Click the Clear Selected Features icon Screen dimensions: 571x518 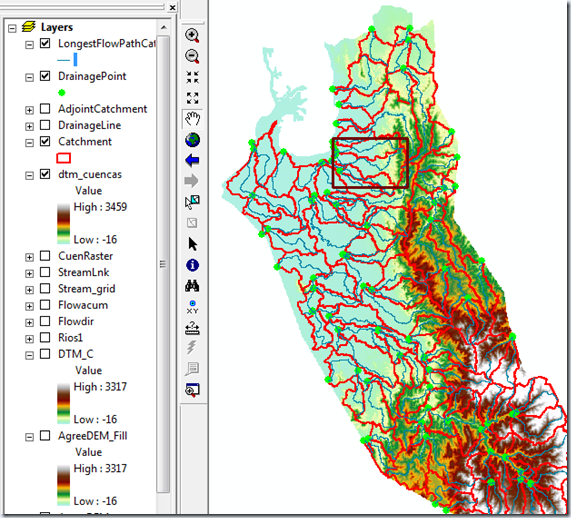click(192, 223)
